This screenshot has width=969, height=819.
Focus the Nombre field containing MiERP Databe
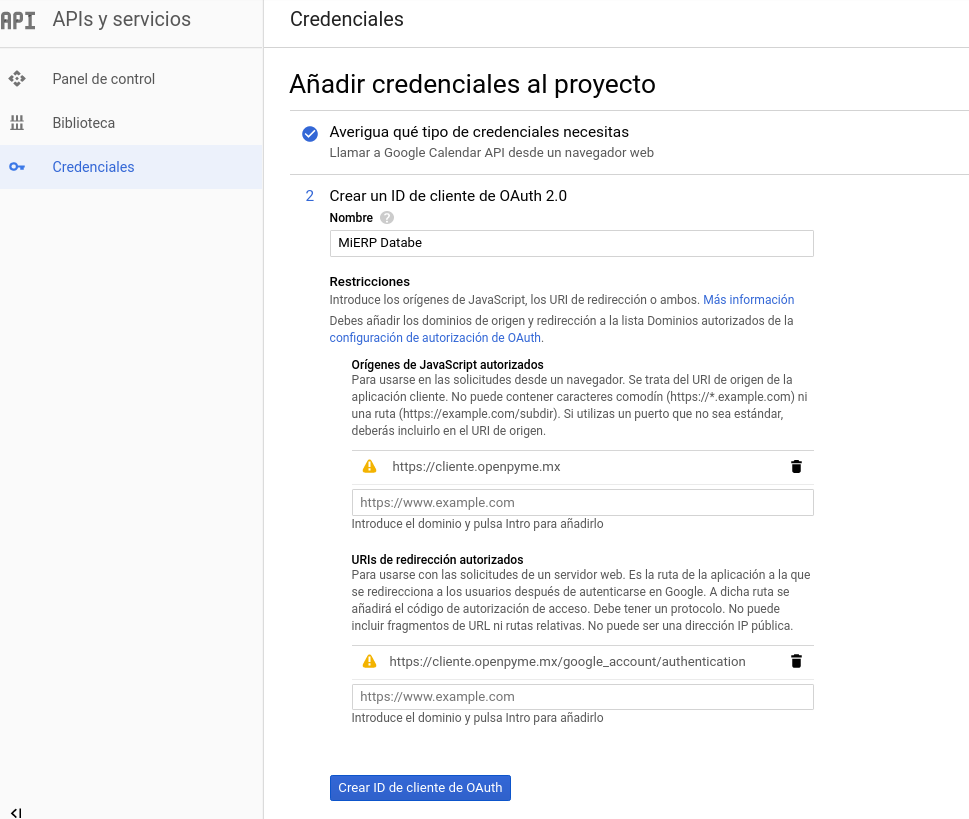(572, 243)
